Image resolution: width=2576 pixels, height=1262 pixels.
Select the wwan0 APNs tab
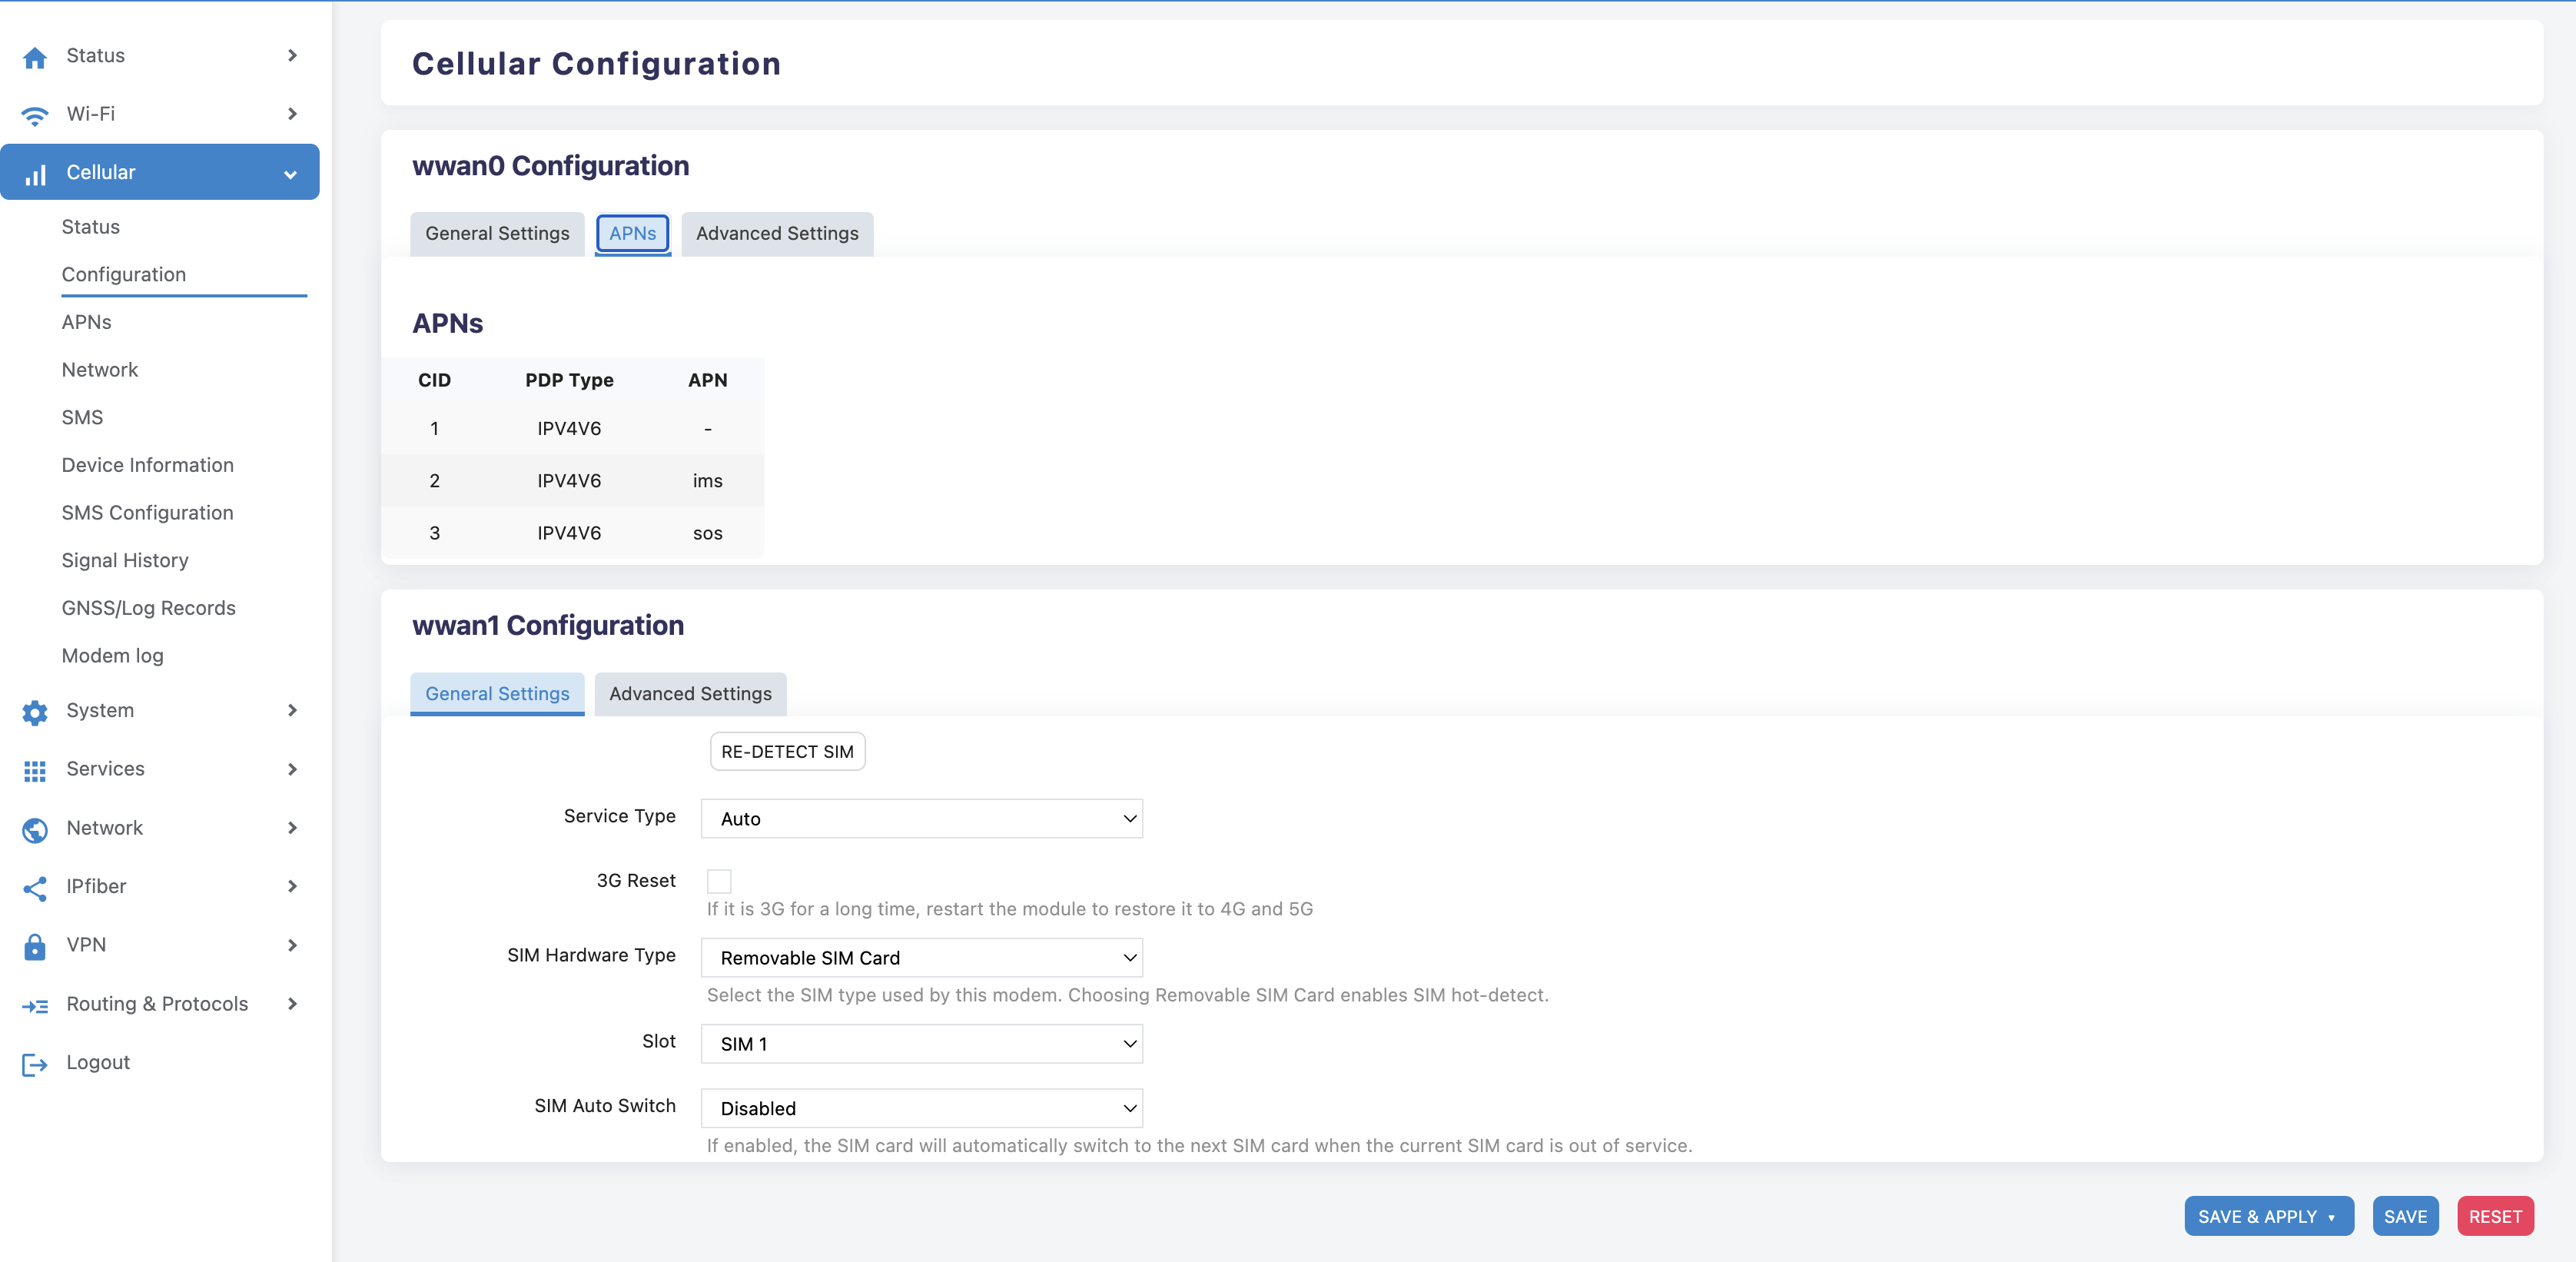click(632, 233)
